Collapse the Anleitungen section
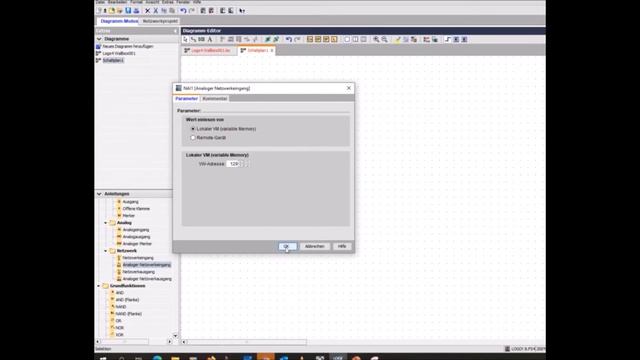The height and width of the screenshot is (360, 640). (99, 194)
